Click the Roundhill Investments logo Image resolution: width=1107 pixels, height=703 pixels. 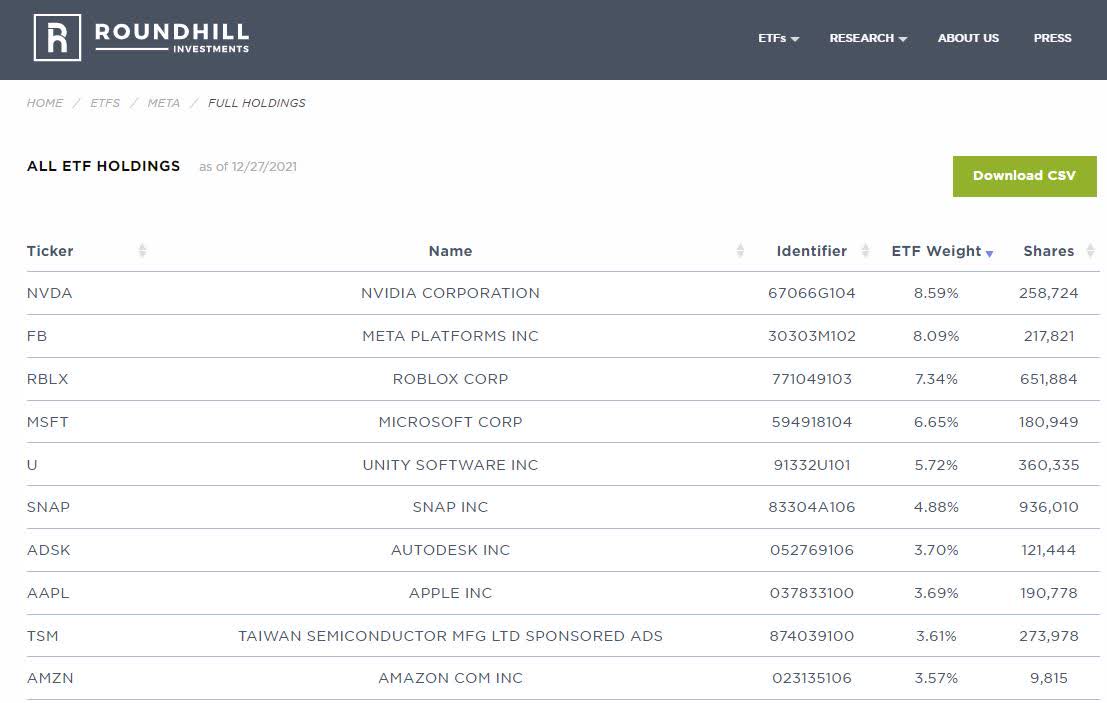point(141,38)
